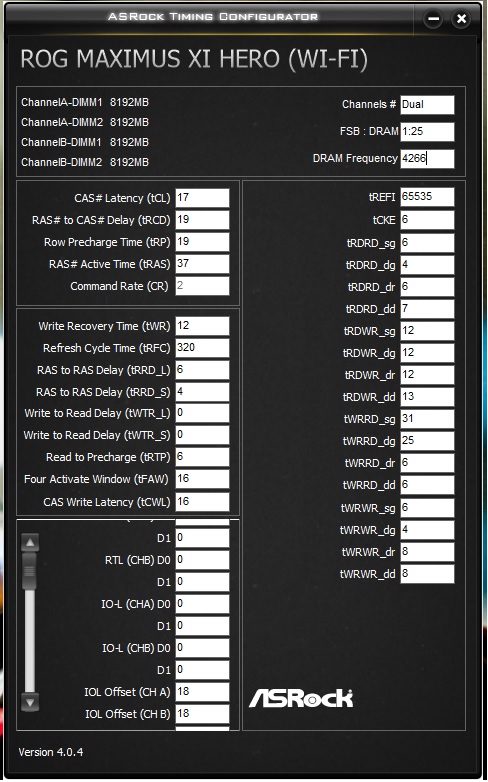Screen dimensions: 488x782
Task: Click the tRDWR_dg field
Action: (x=427, y=353)
